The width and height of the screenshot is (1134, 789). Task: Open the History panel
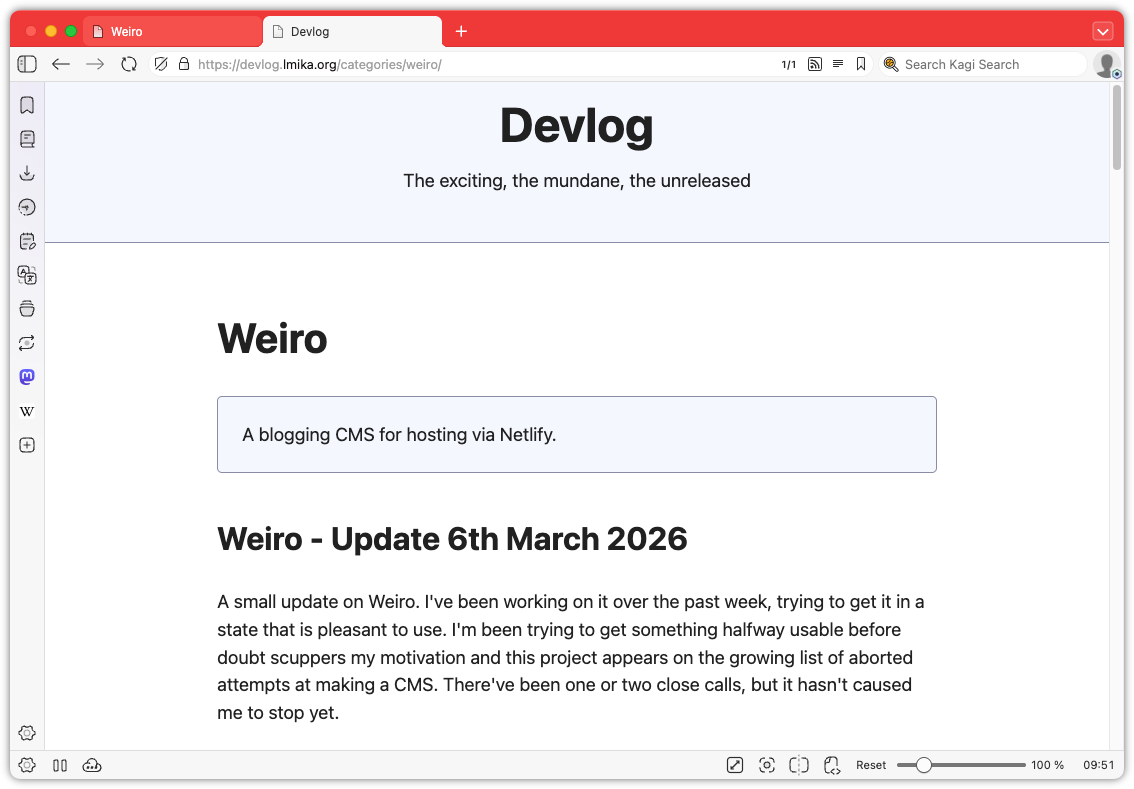(27, 207)
